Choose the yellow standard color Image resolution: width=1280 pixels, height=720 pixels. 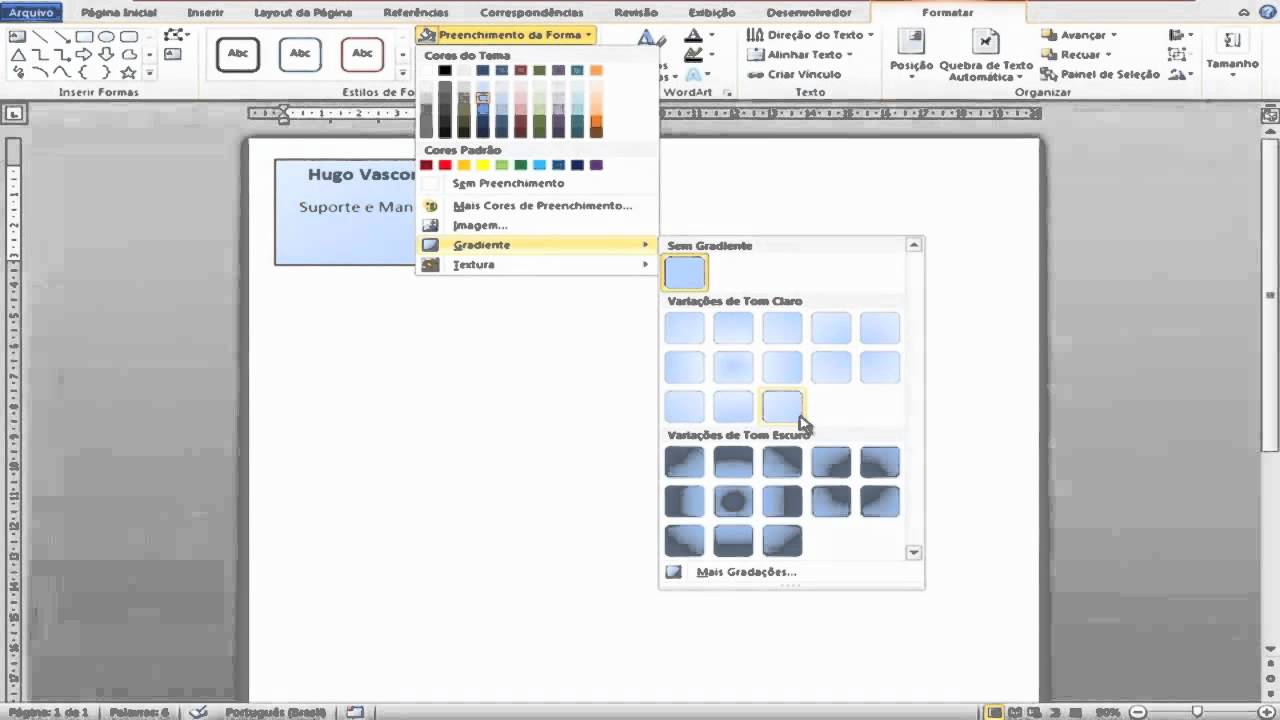click(x=483, y=165)
